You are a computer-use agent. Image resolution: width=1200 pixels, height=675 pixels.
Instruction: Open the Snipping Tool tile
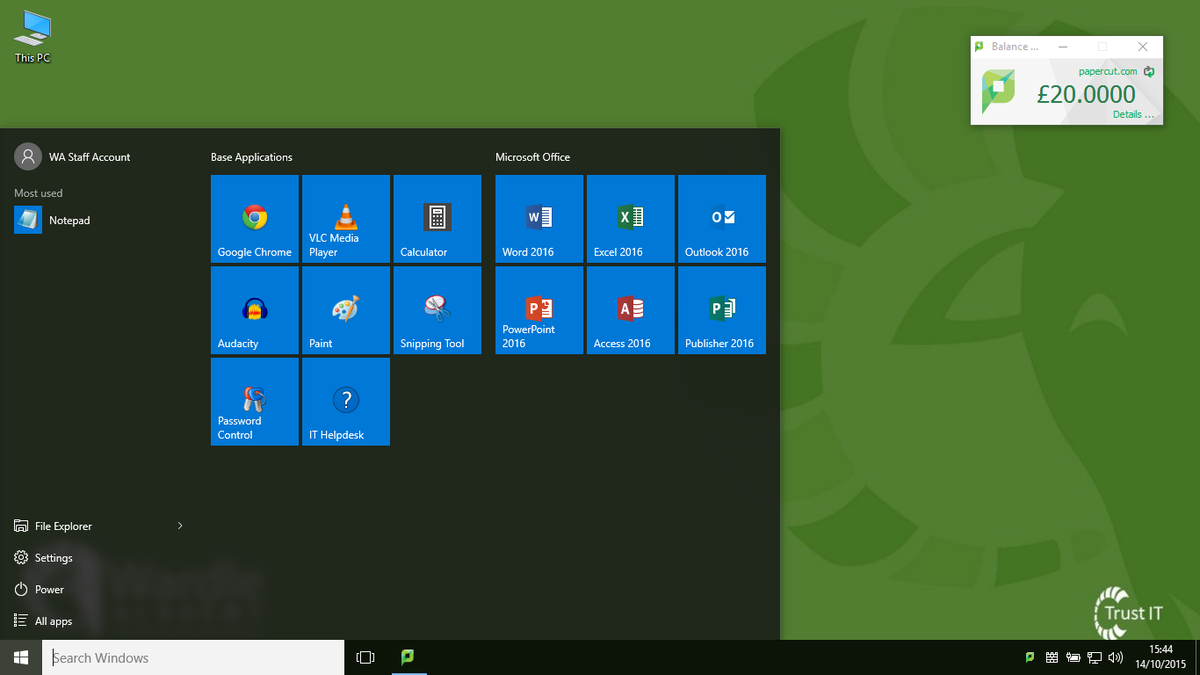437,310
